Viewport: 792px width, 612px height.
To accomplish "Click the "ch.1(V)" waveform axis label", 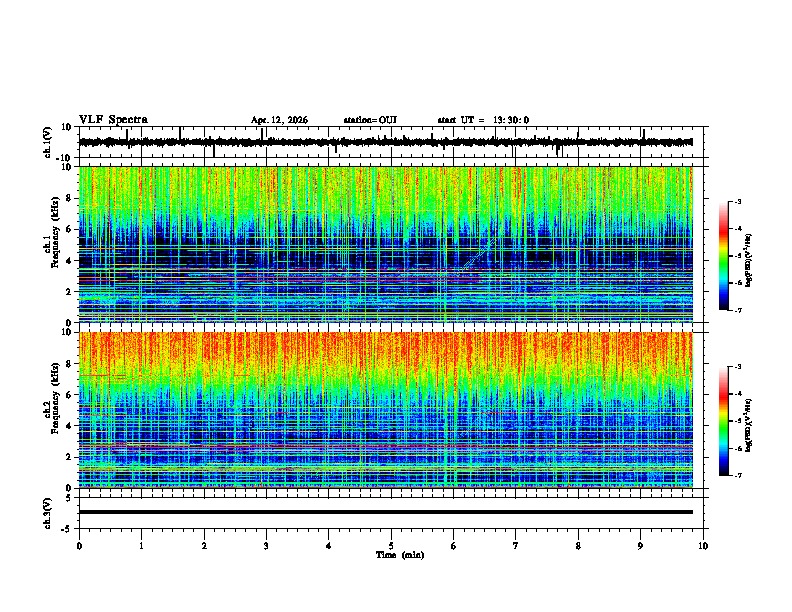I will (x=48, y=142).
